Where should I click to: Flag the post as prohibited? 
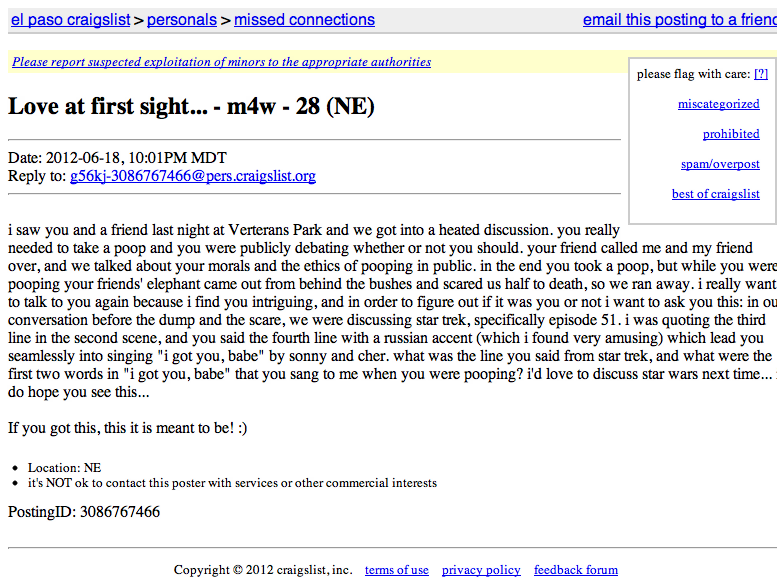click(x=731, y=134)
